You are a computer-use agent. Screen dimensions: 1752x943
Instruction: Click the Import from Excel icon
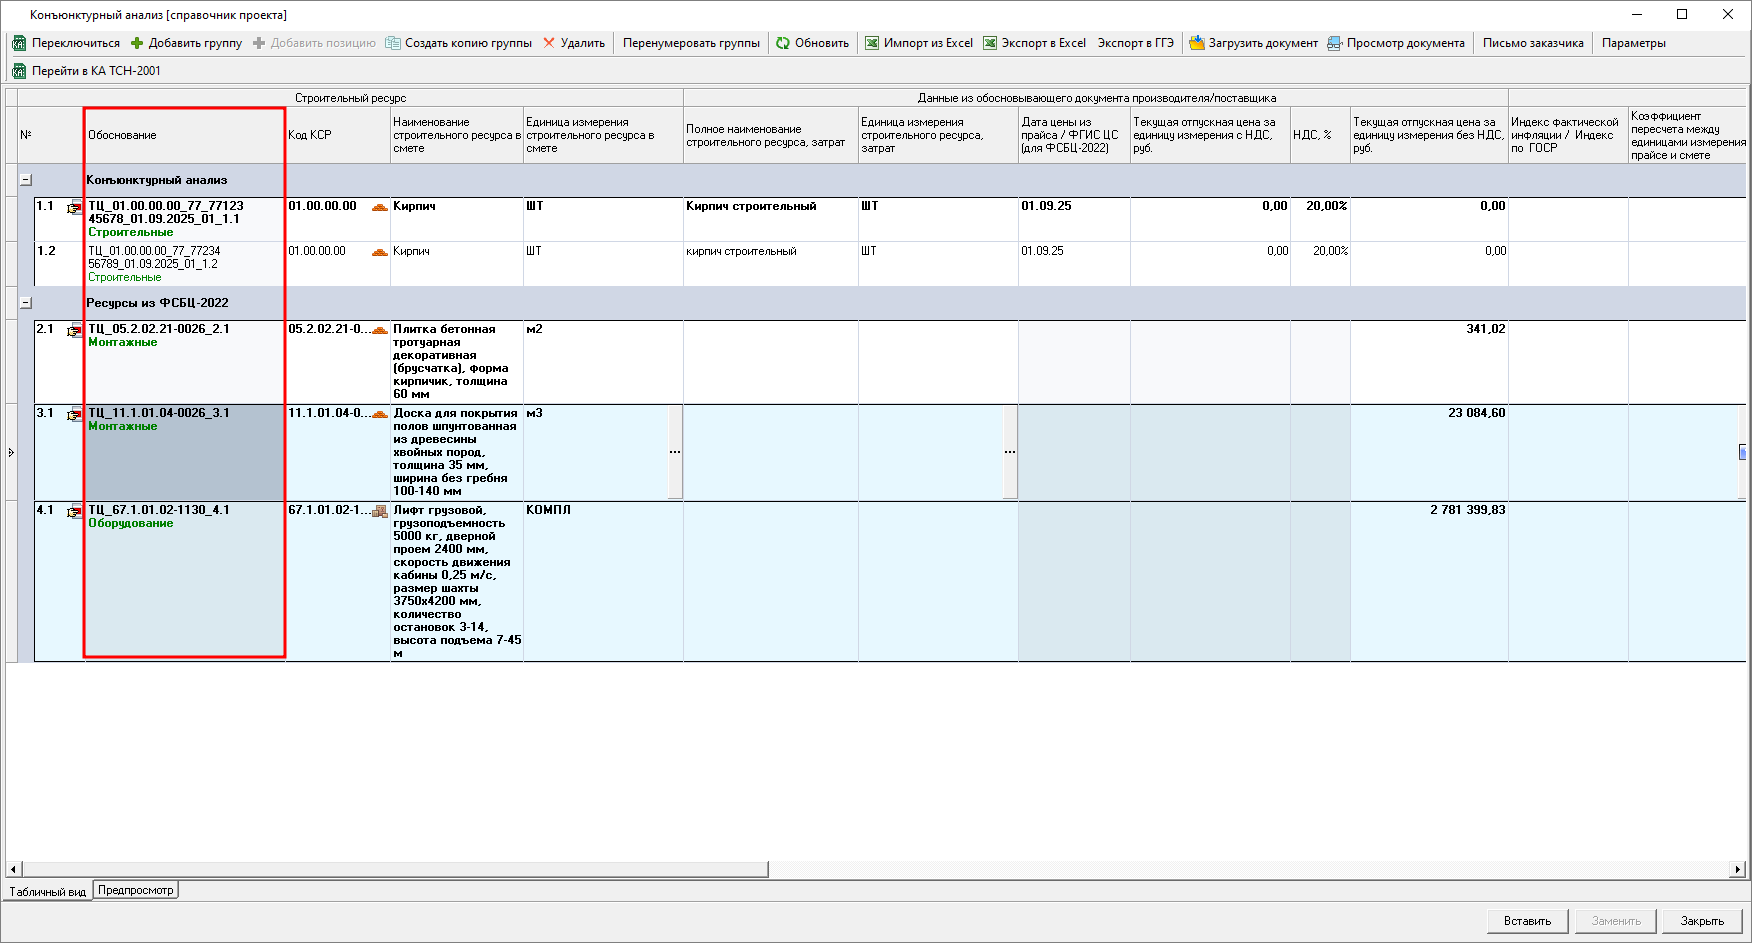[872, 43]
